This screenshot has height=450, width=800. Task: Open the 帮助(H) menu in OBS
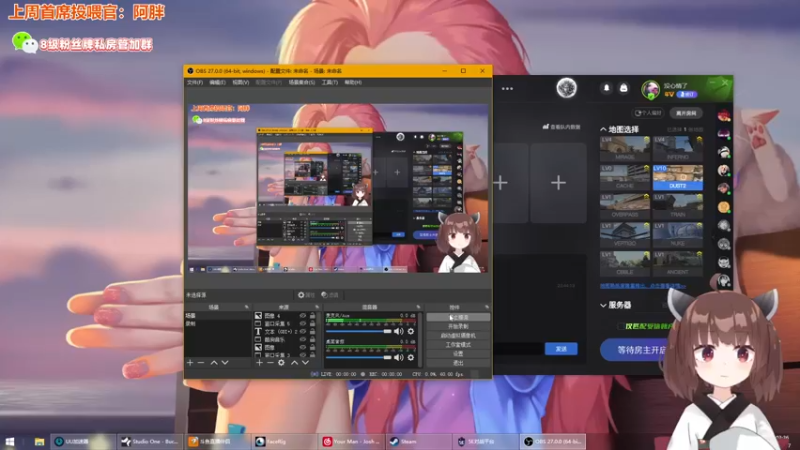353,82
